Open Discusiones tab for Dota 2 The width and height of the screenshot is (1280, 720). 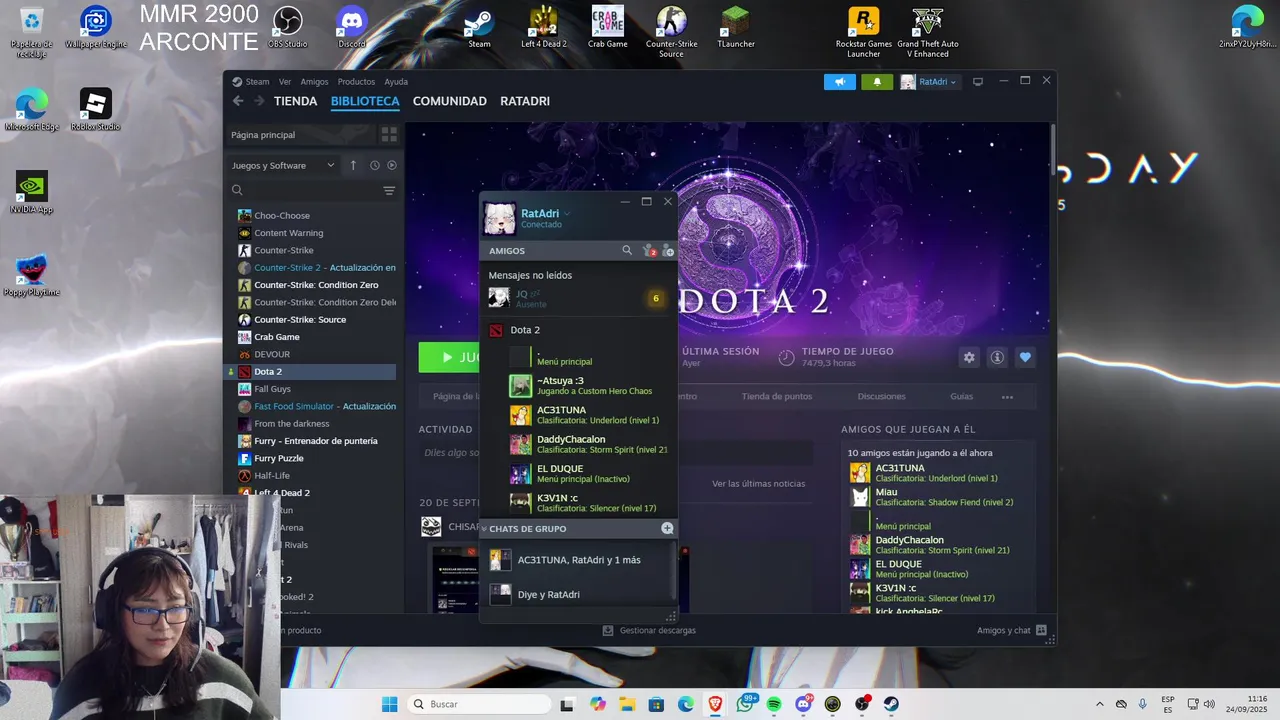(881, 397)
